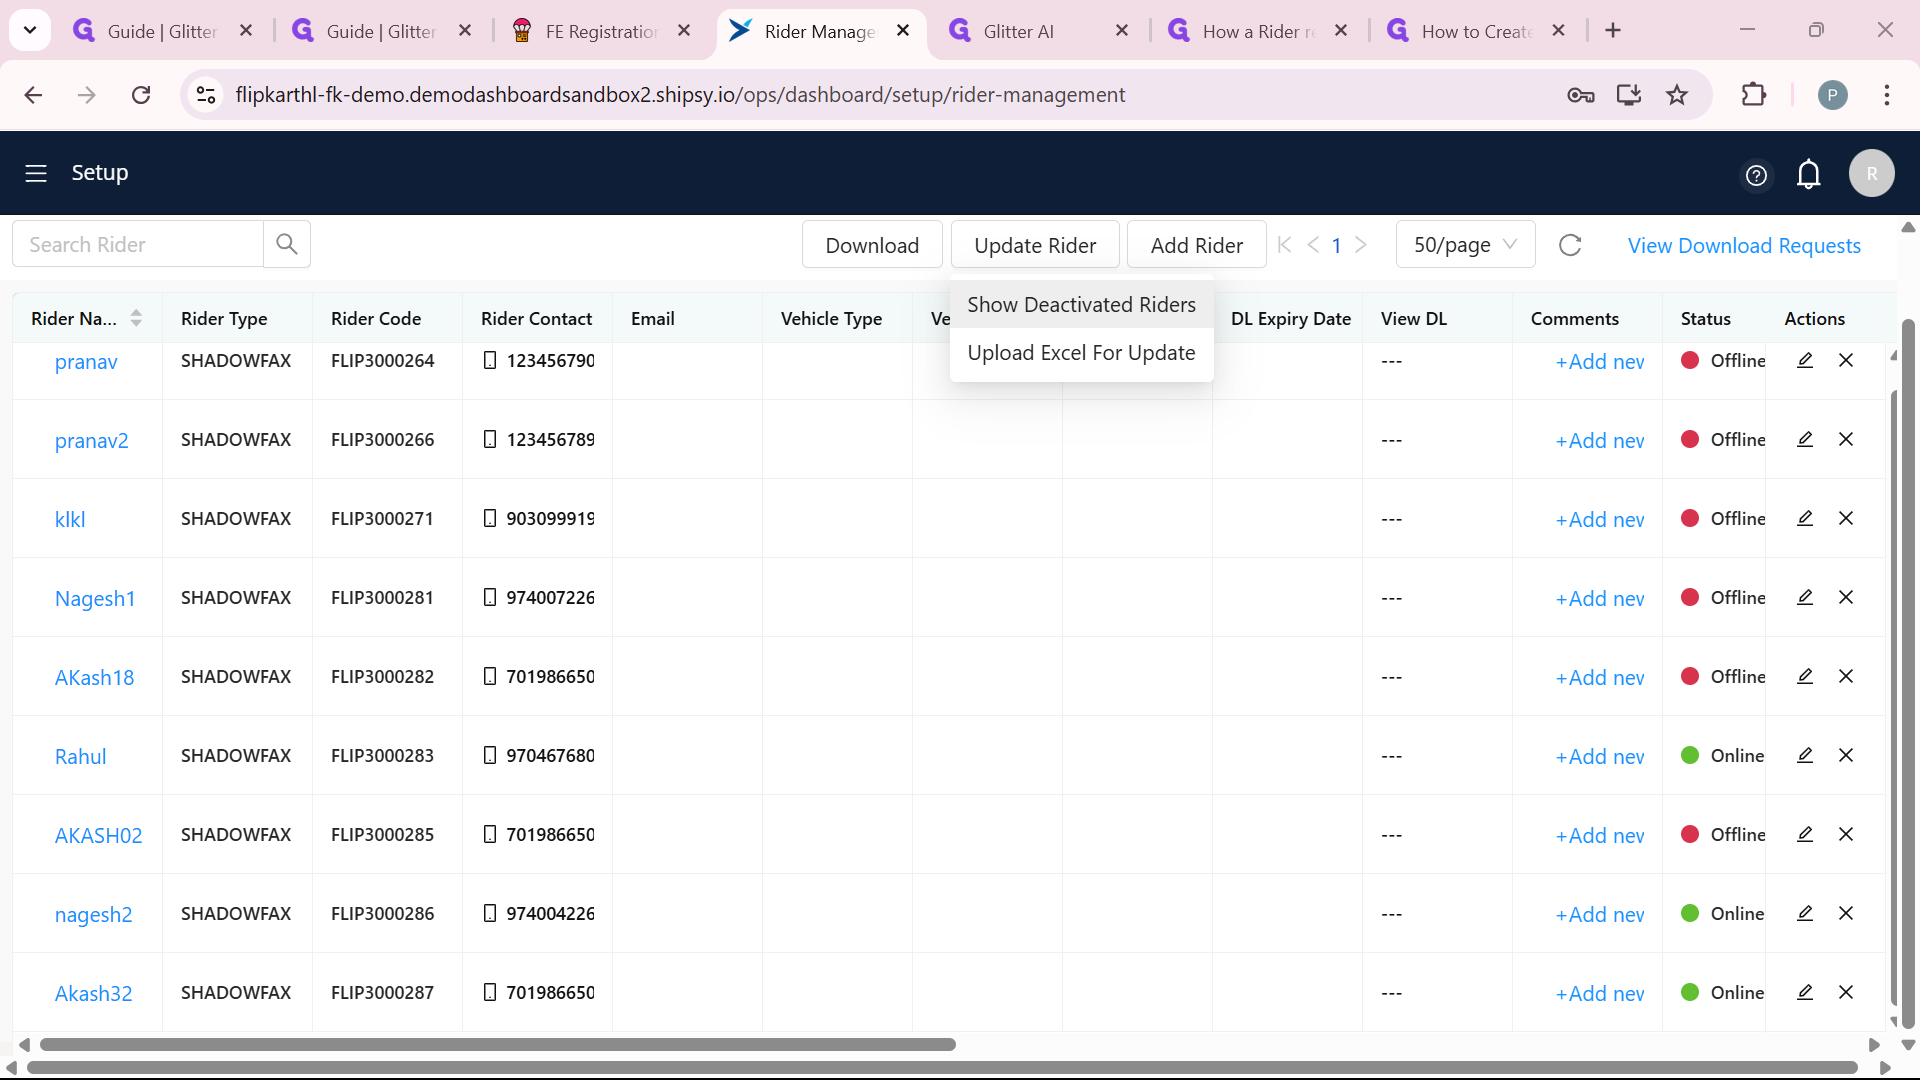This screenshot has height=1080, width=1920.
Task: Click the table horizontal scrollbar
Action: [x=498, y=1044]
